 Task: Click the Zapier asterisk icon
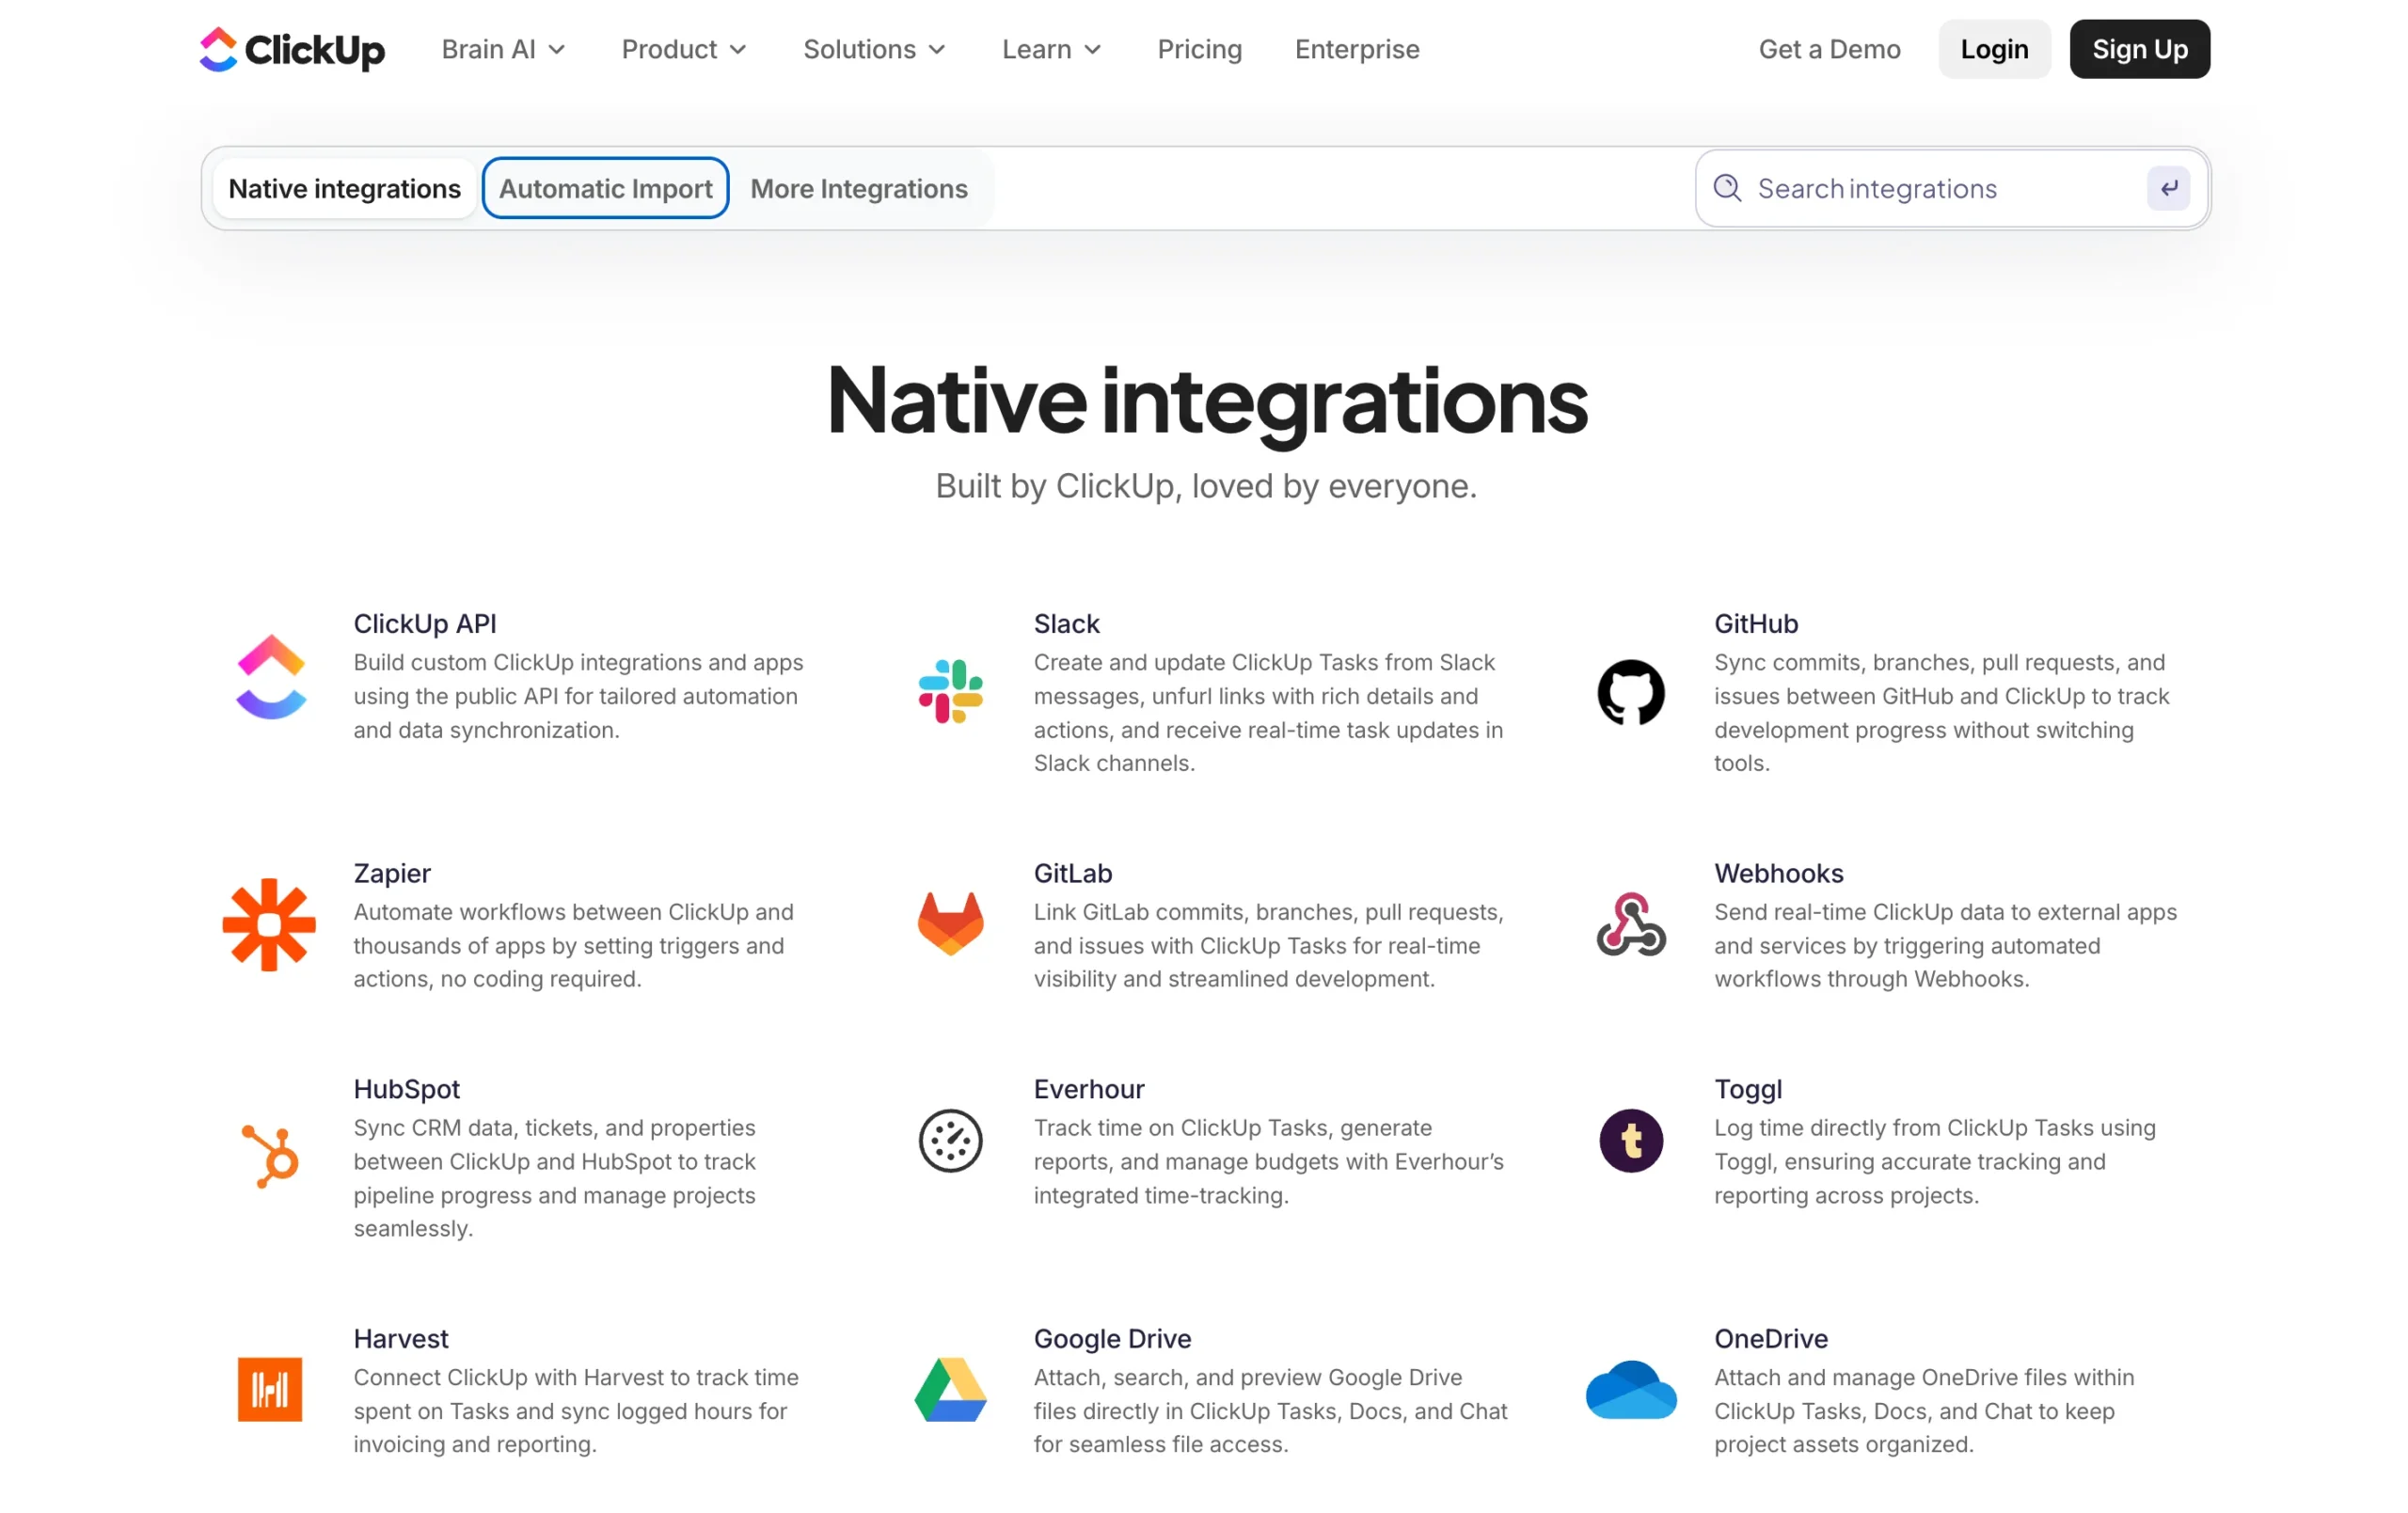click(x=269, y=924)
